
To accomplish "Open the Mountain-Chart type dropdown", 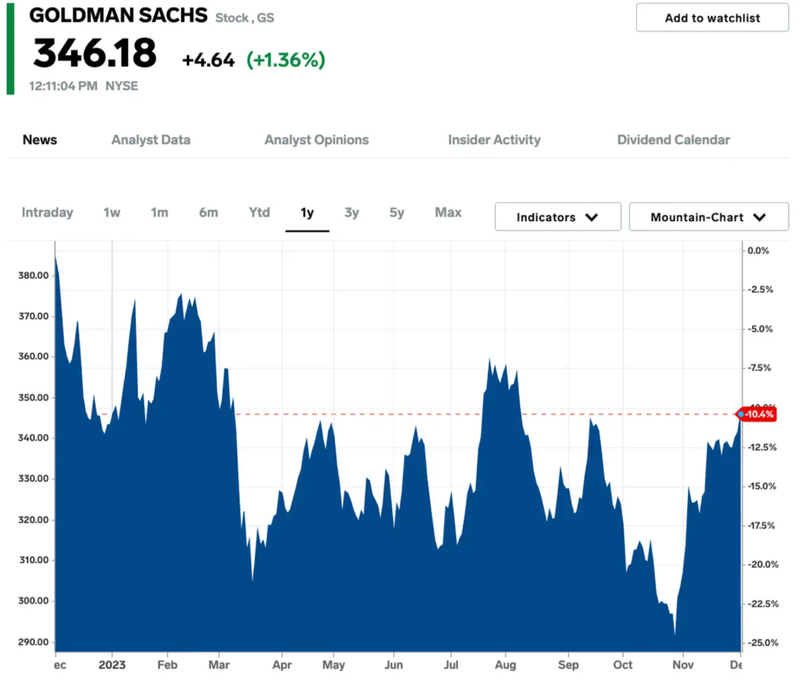I will (709, 217).
